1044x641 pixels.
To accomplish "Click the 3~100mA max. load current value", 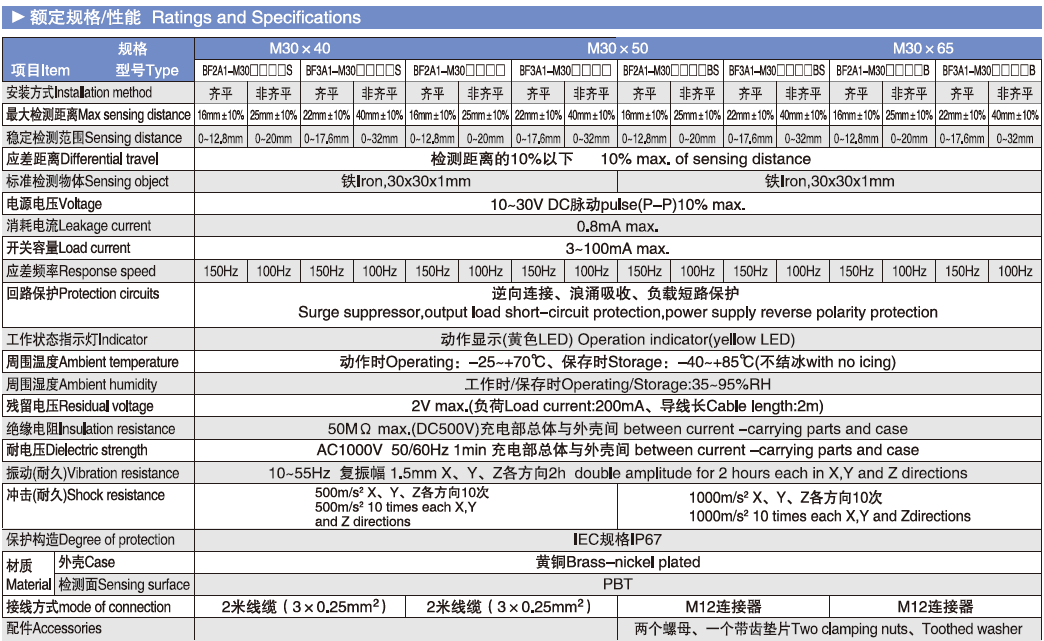I will pyautogui.click(x=617, y=248).
